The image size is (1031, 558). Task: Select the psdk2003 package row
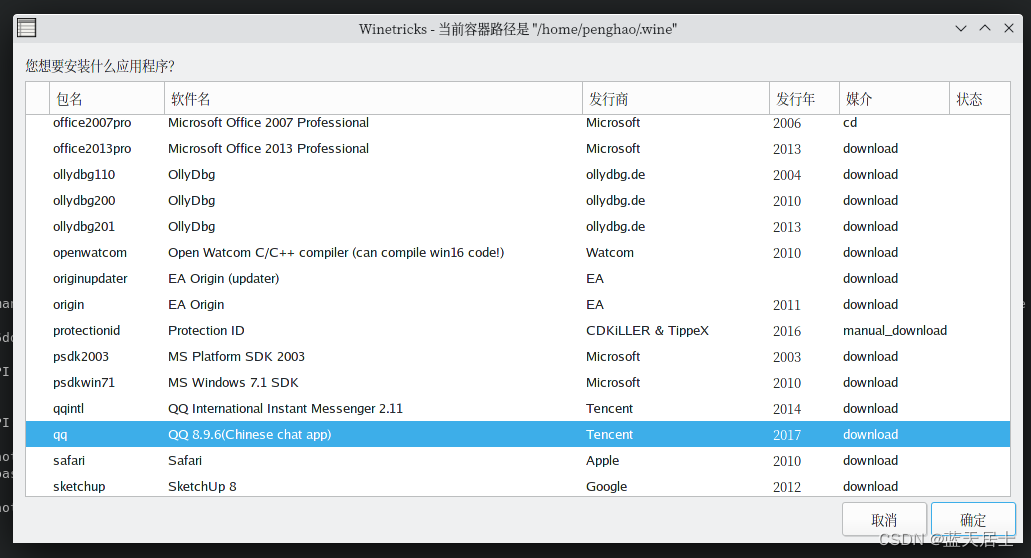517,357
